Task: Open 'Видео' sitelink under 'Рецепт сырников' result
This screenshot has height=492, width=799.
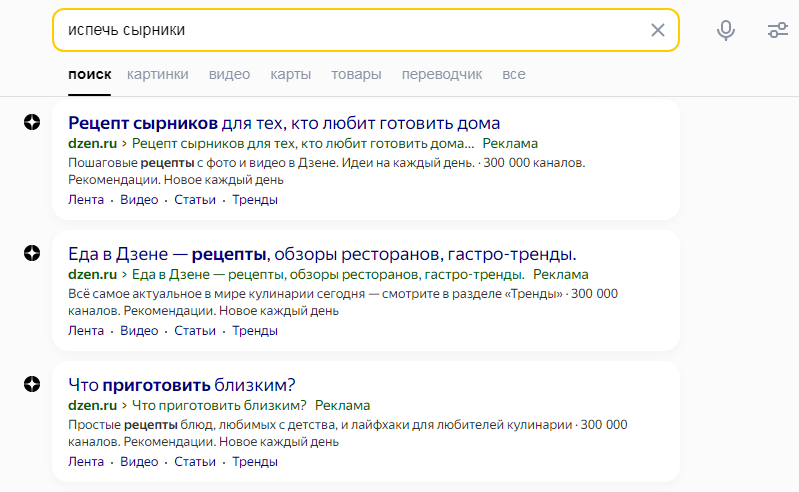Action: point(139,200)
